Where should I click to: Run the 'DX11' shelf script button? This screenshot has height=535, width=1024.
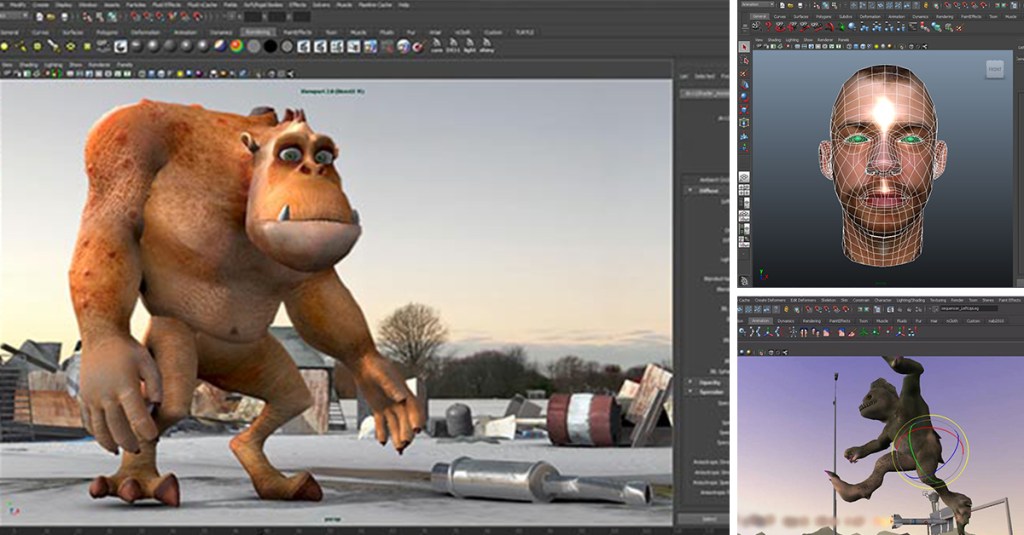point(453,46)
